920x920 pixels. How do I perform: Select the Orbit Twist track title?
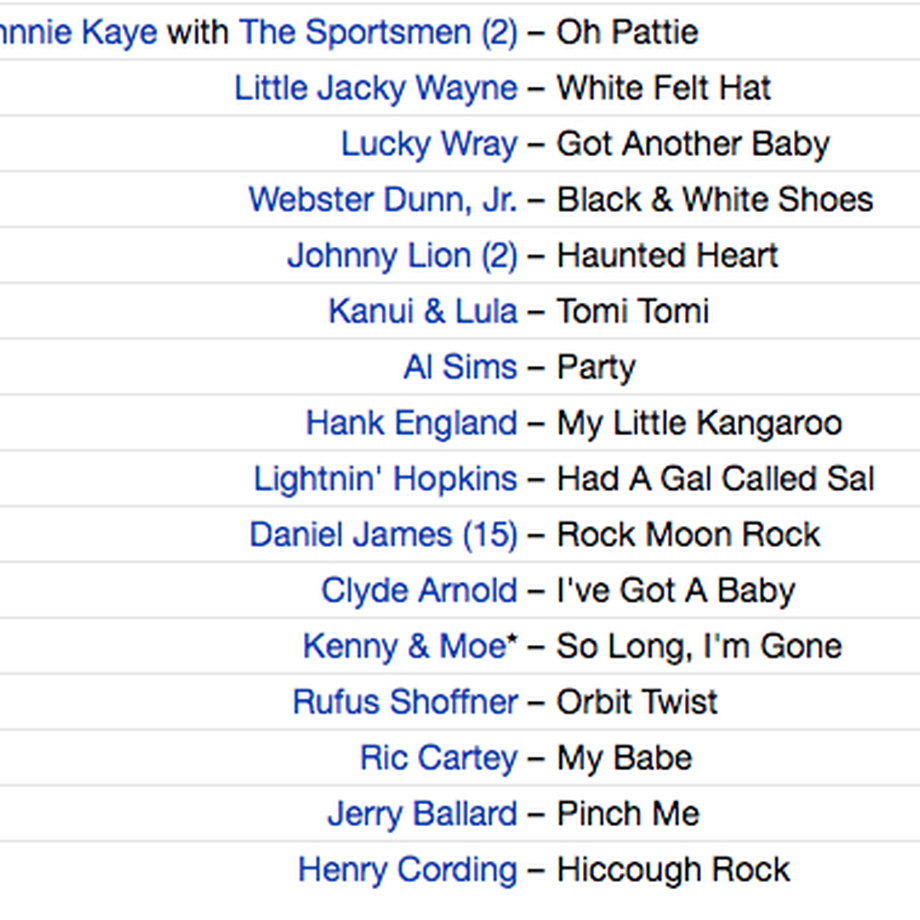tap(637, 702)
